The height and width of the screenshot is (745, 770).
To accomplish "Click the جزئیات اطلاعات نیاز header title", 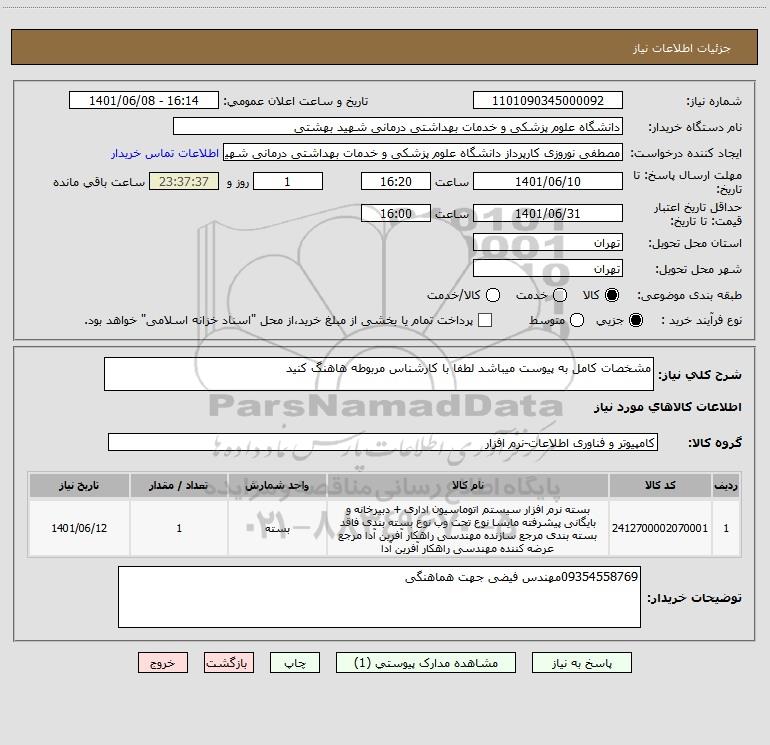I will click(681, 48).
